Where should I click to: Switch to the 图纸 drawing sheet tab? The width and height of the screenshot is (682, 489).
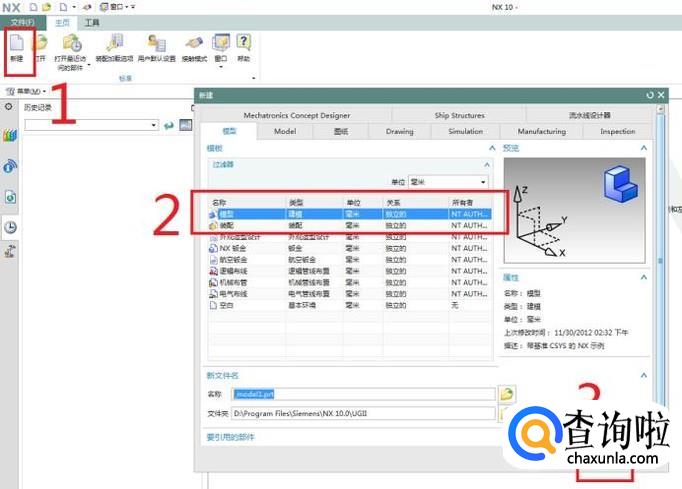point(341,131)
